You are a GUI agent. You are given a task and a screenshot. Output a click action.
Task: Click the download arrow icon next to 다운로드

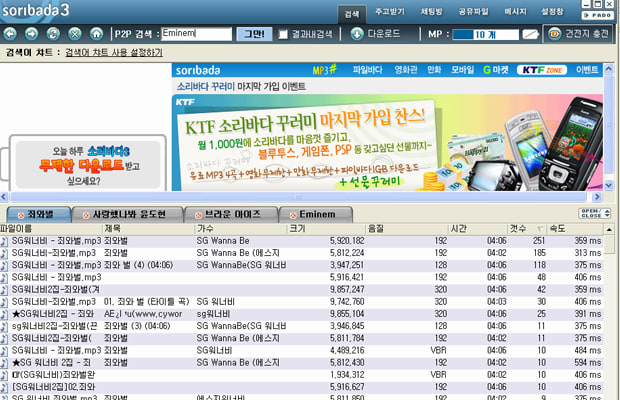pyautogui.click(x=357, y=34)
